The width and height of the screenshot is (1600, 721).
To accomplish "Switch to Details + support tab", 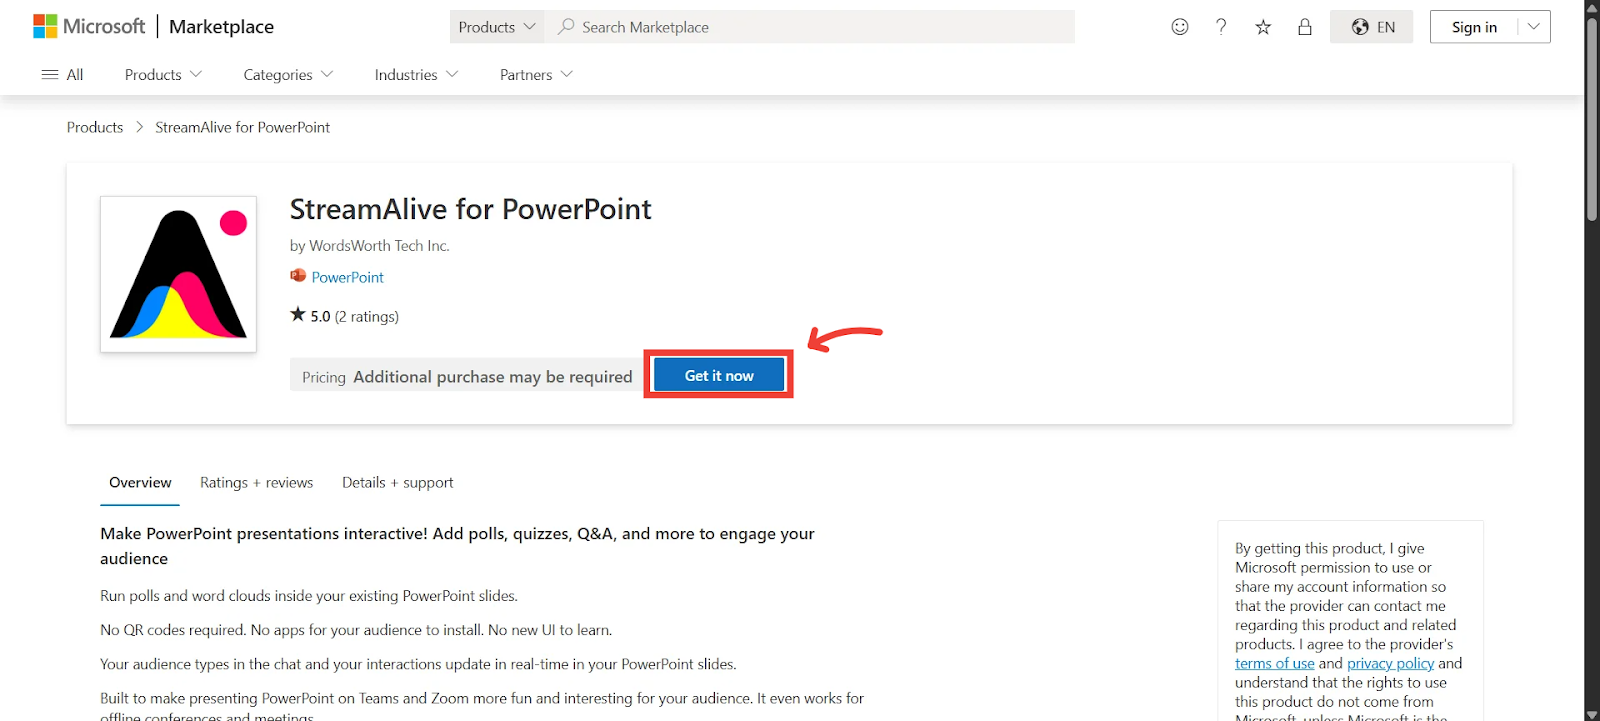I will 397,482.
